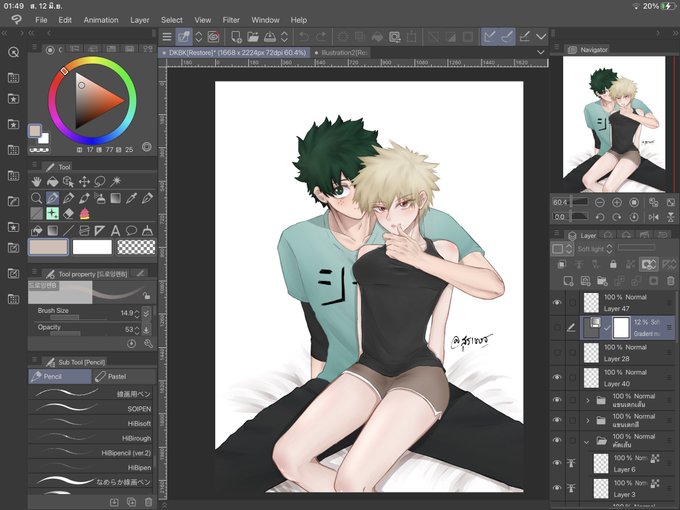This screenshot has height=510, width=680.
Task: Select the Airbrush tool
Action: point(100,198)
